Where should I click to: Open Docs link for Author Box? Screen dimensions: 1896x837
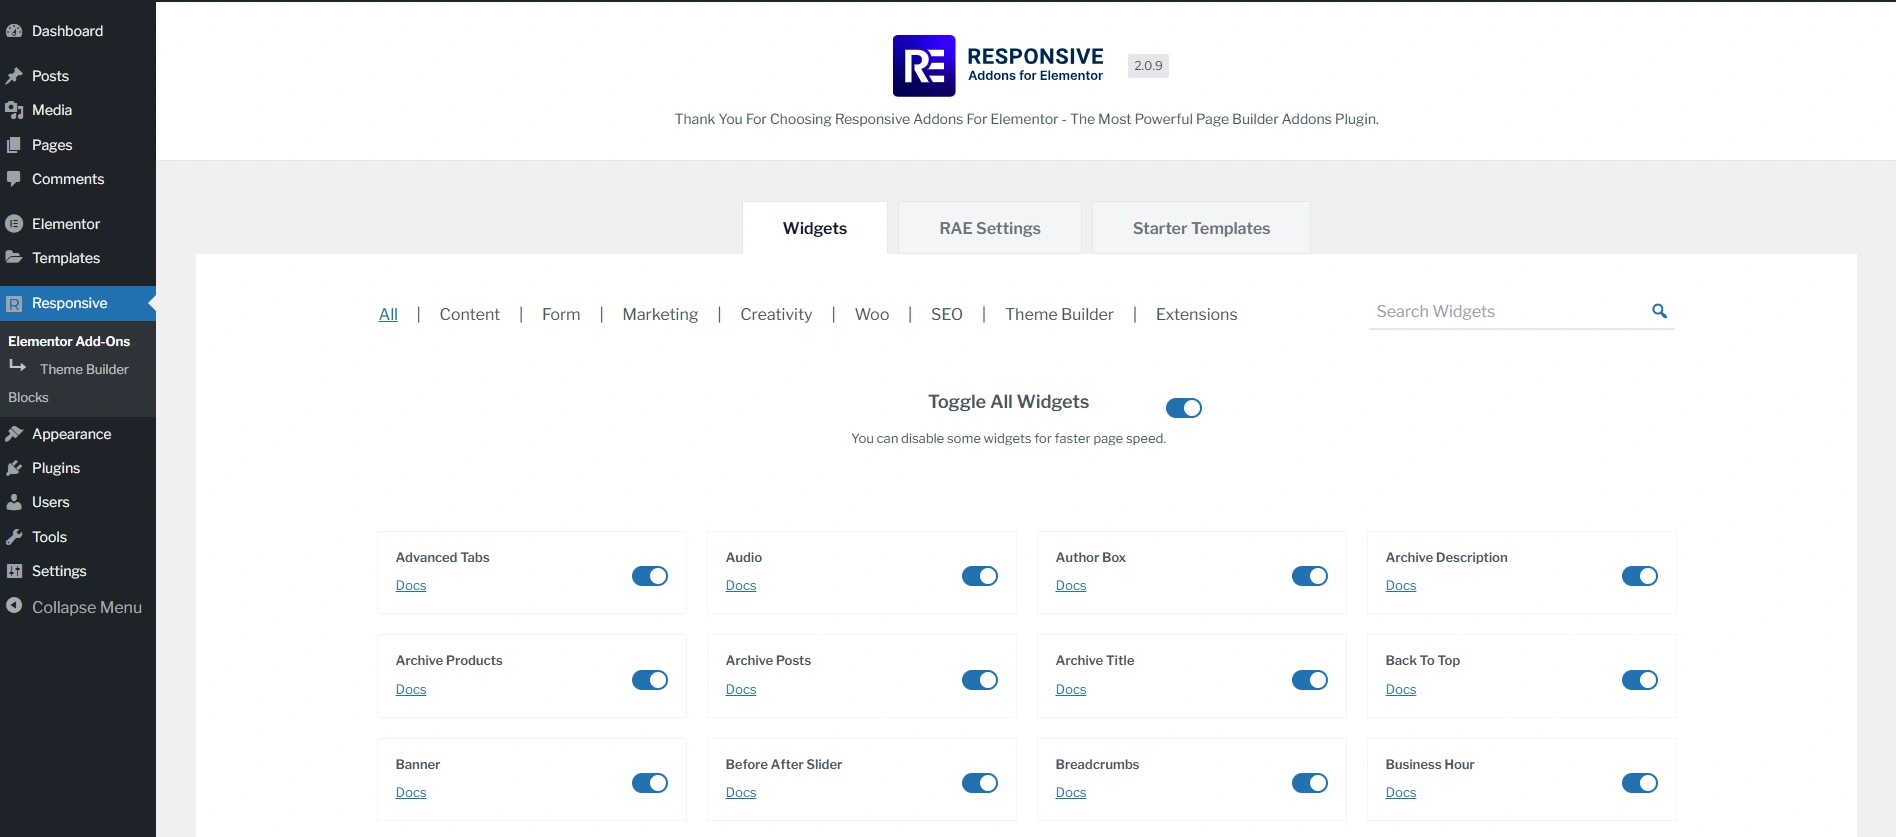tap(1071, 586)
